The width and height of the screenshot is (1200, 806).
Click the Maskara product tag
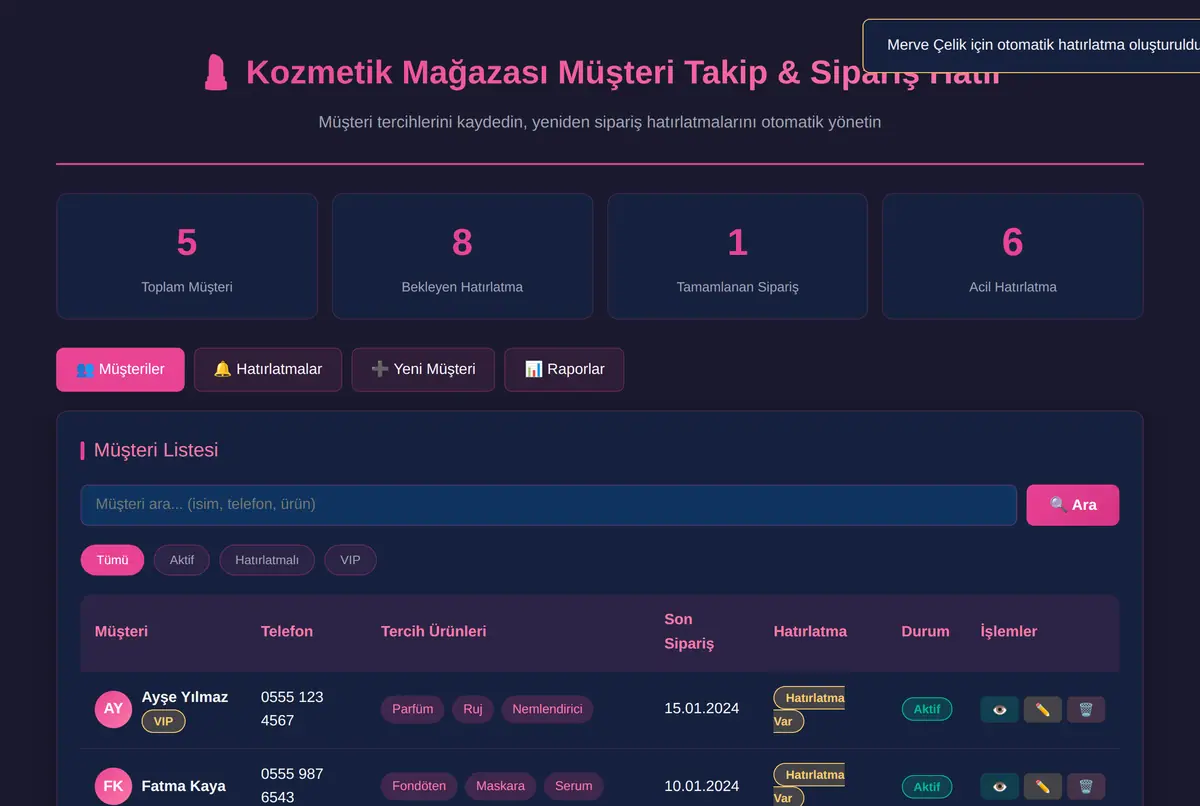501,786
